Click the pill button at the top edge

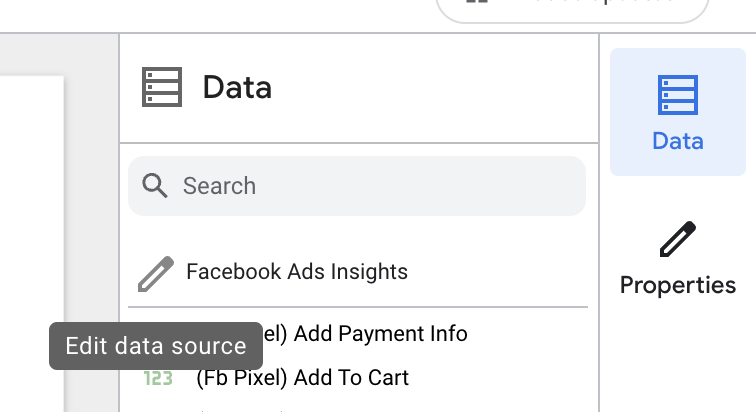coord(571,8)
